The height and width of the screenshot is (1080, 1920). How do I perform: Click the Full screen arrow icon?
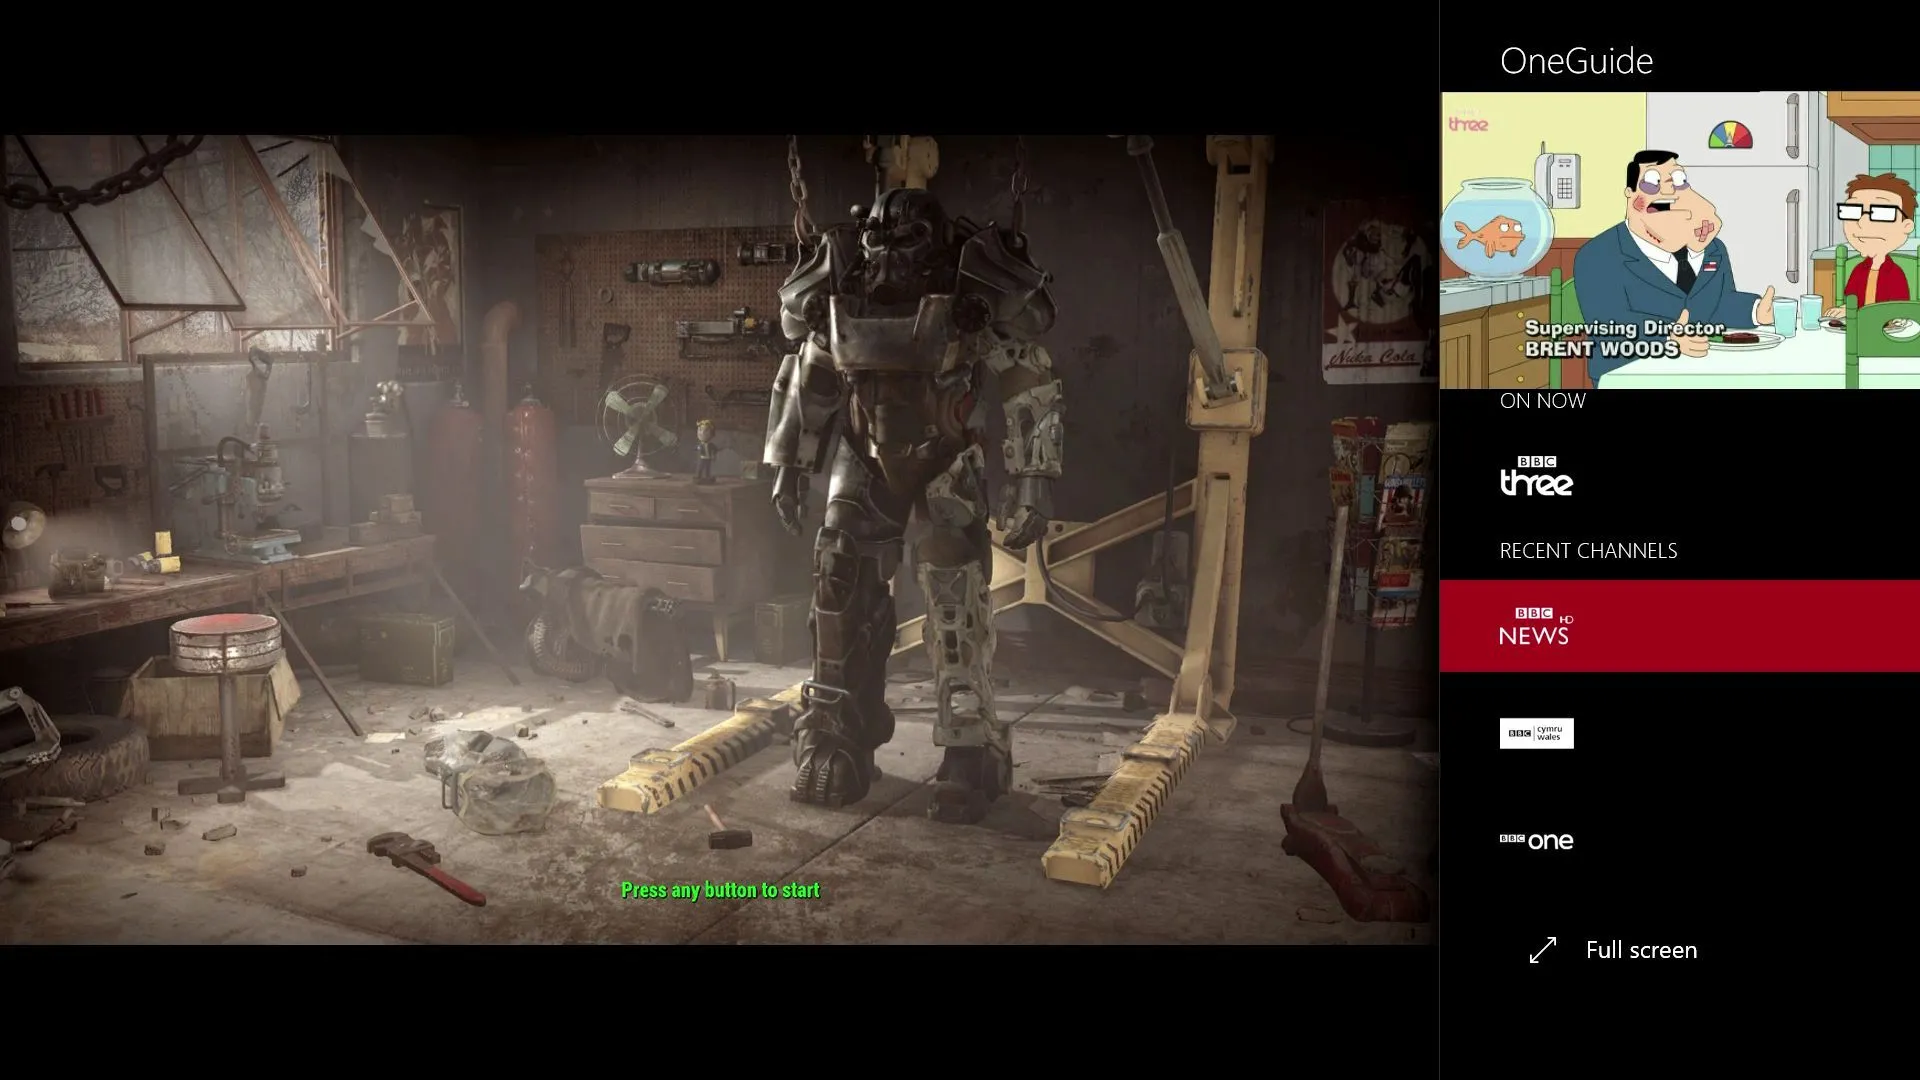(1543, 950)
